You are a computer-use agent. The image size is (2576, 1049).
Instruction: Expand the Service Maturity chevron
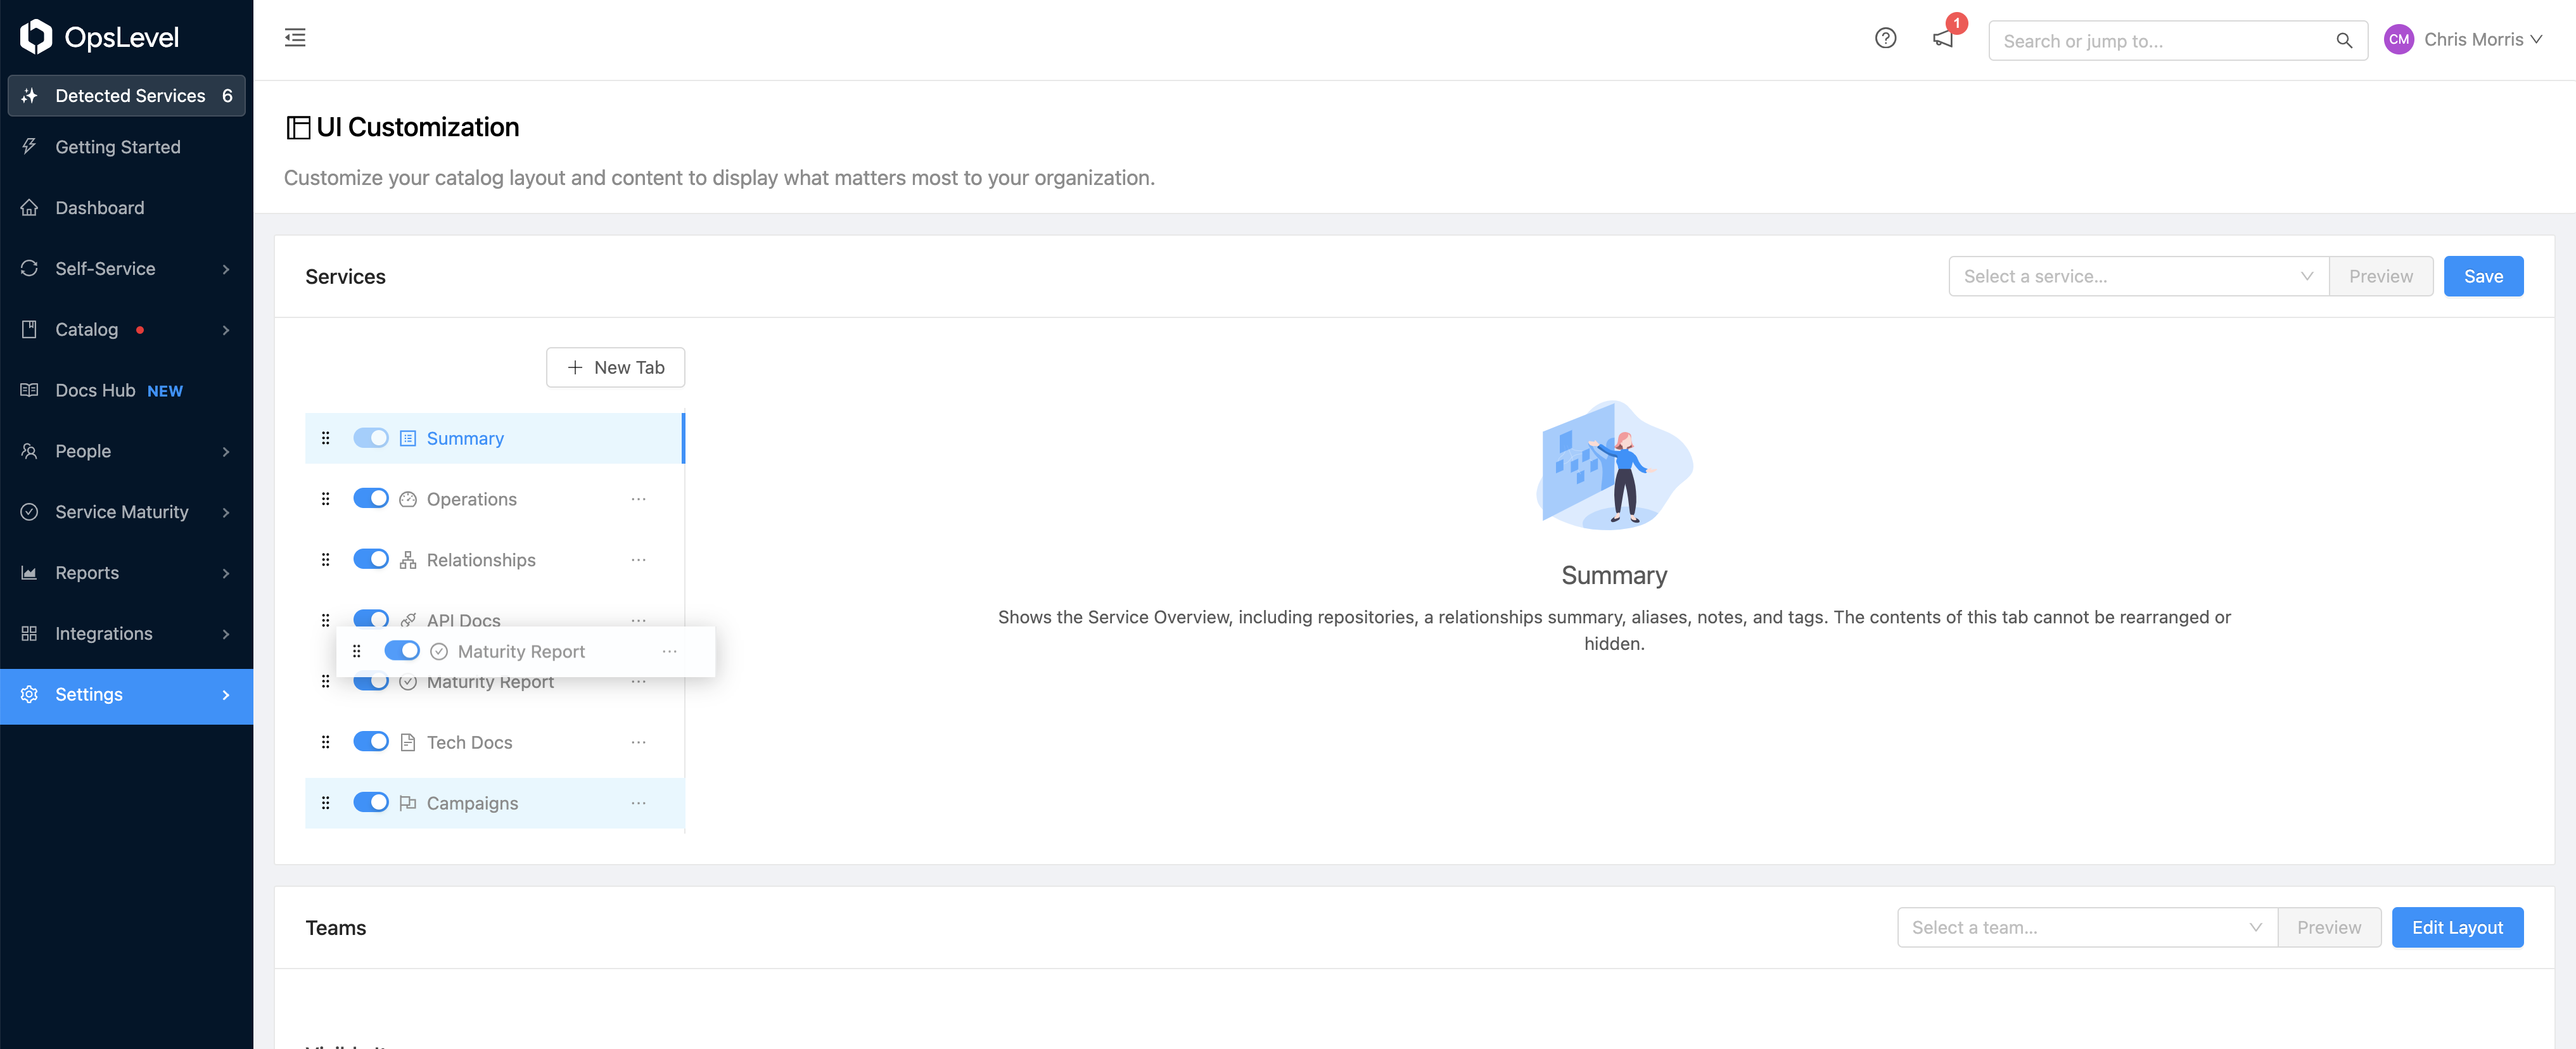[x=226, y=513]
